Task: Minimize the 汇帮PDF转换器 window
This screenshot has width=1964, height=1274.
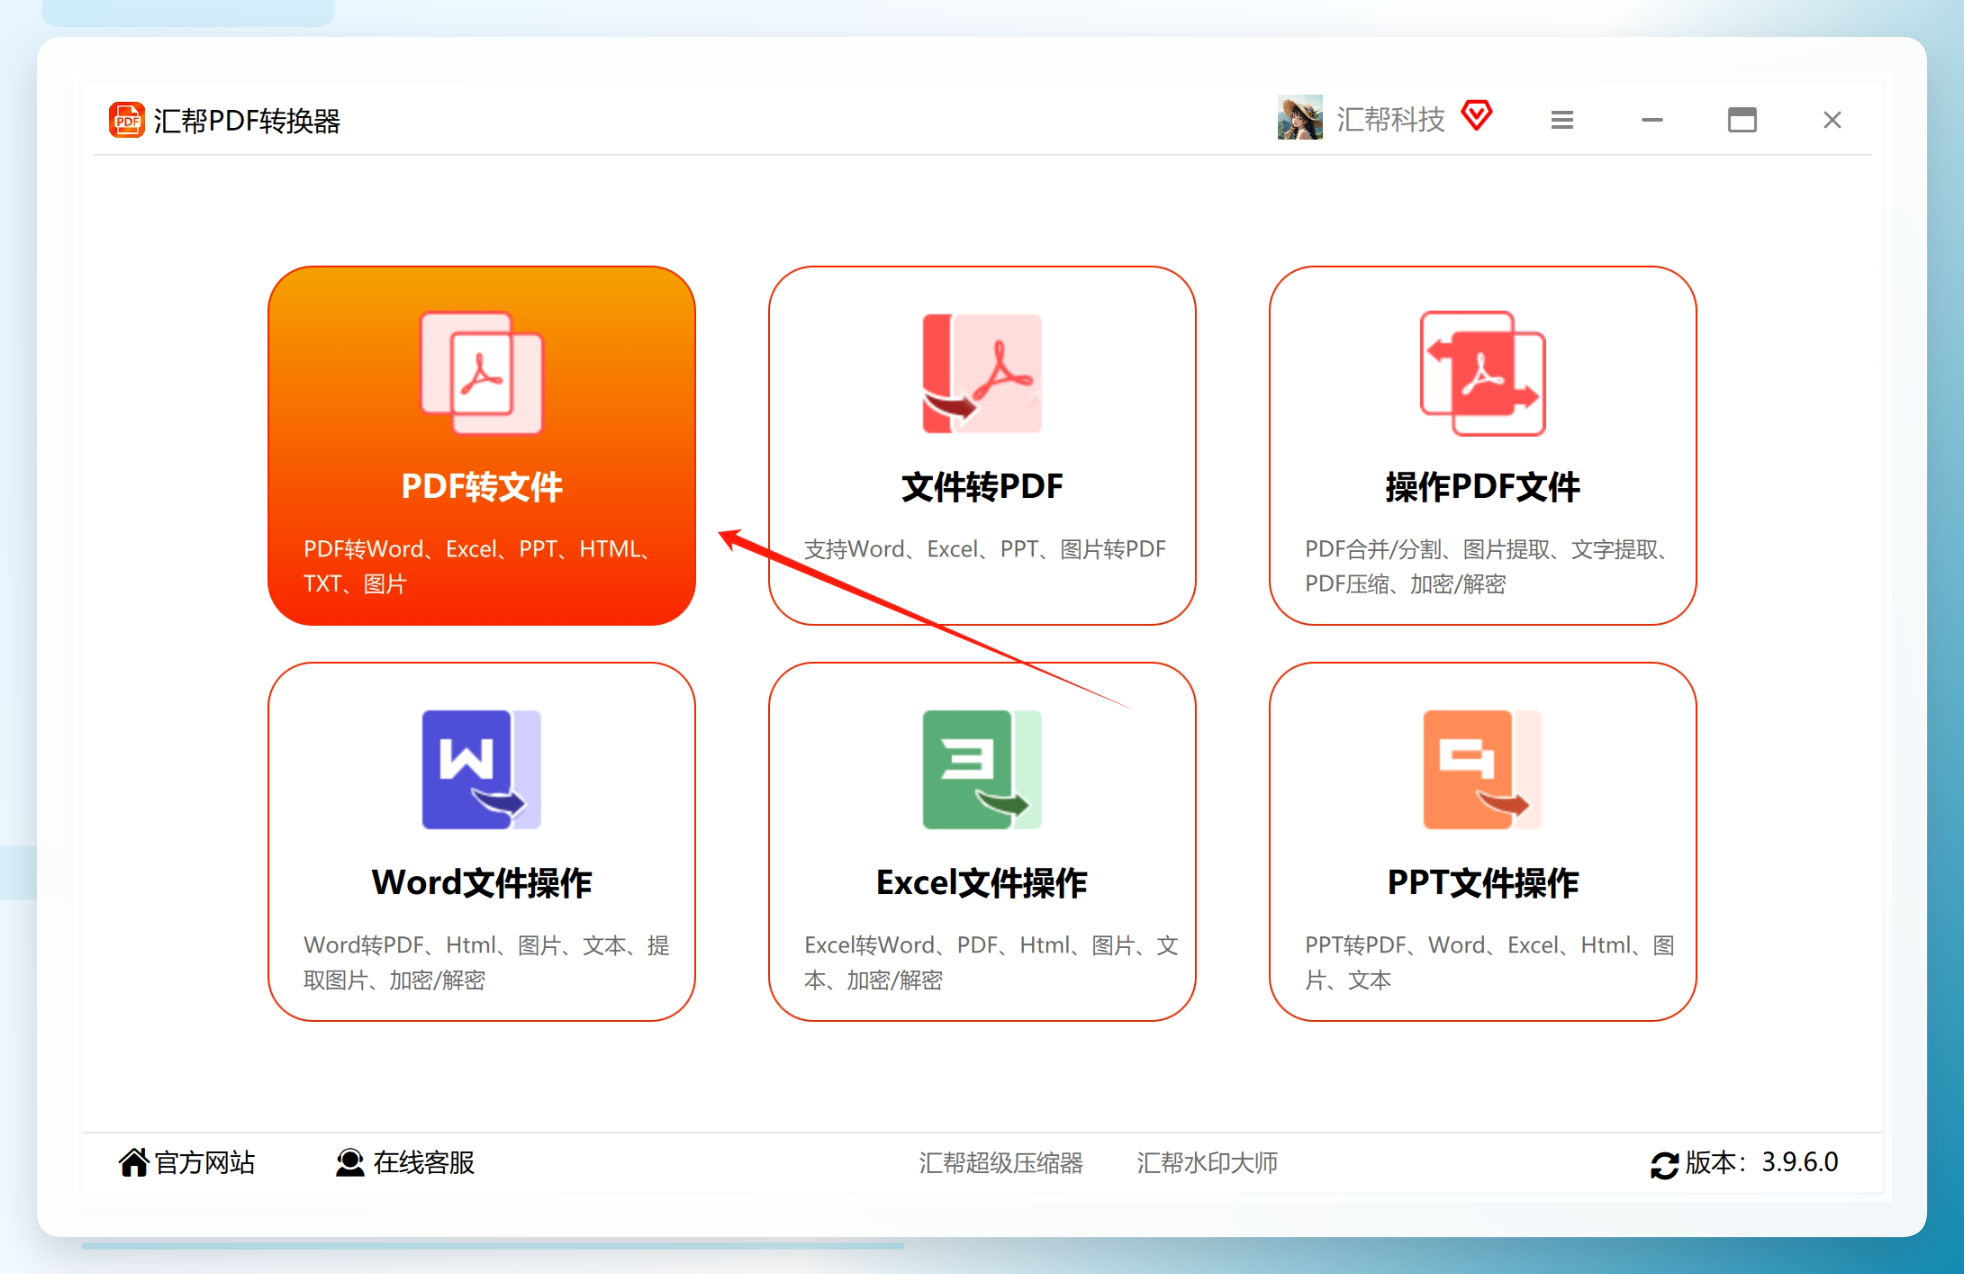Action: (x=1652, y=120)
